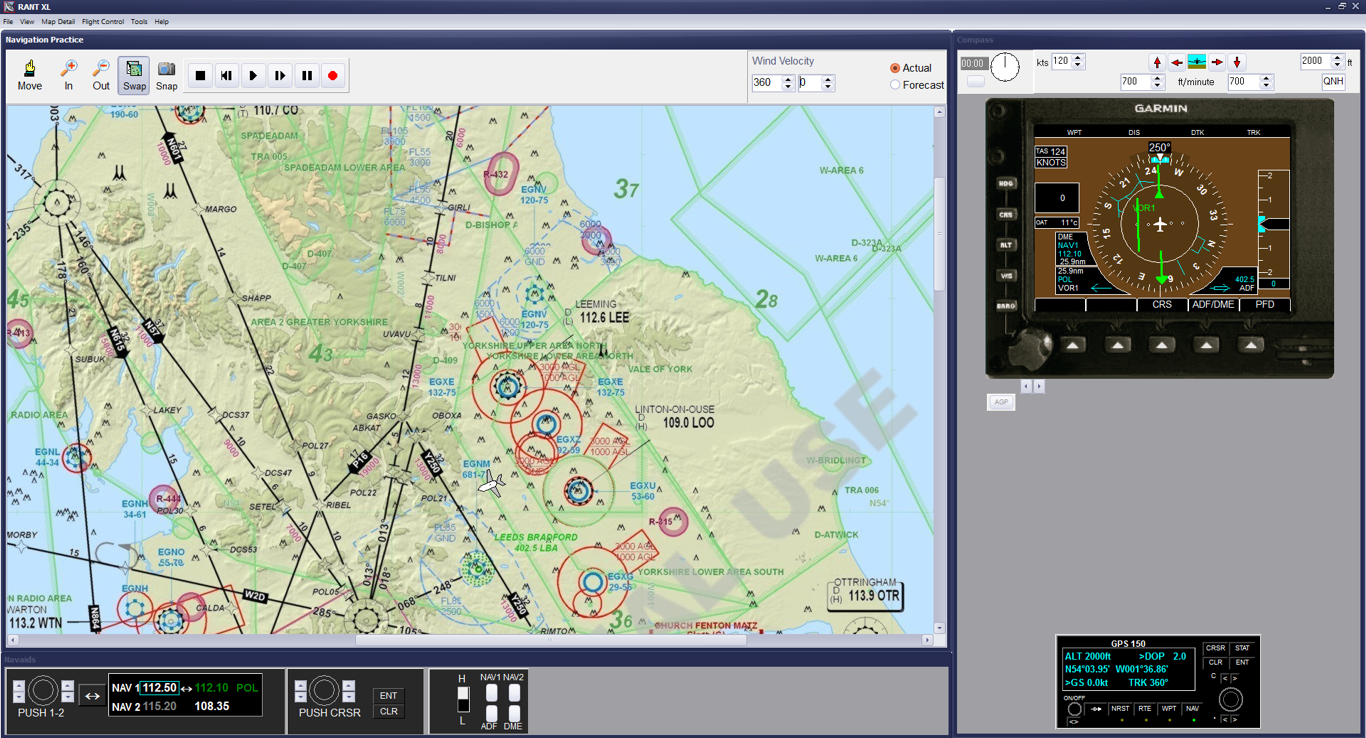Toggle the NAV2 audio switch
Image resolution: width=1366 pixels, height=738 pixels.
514,692
